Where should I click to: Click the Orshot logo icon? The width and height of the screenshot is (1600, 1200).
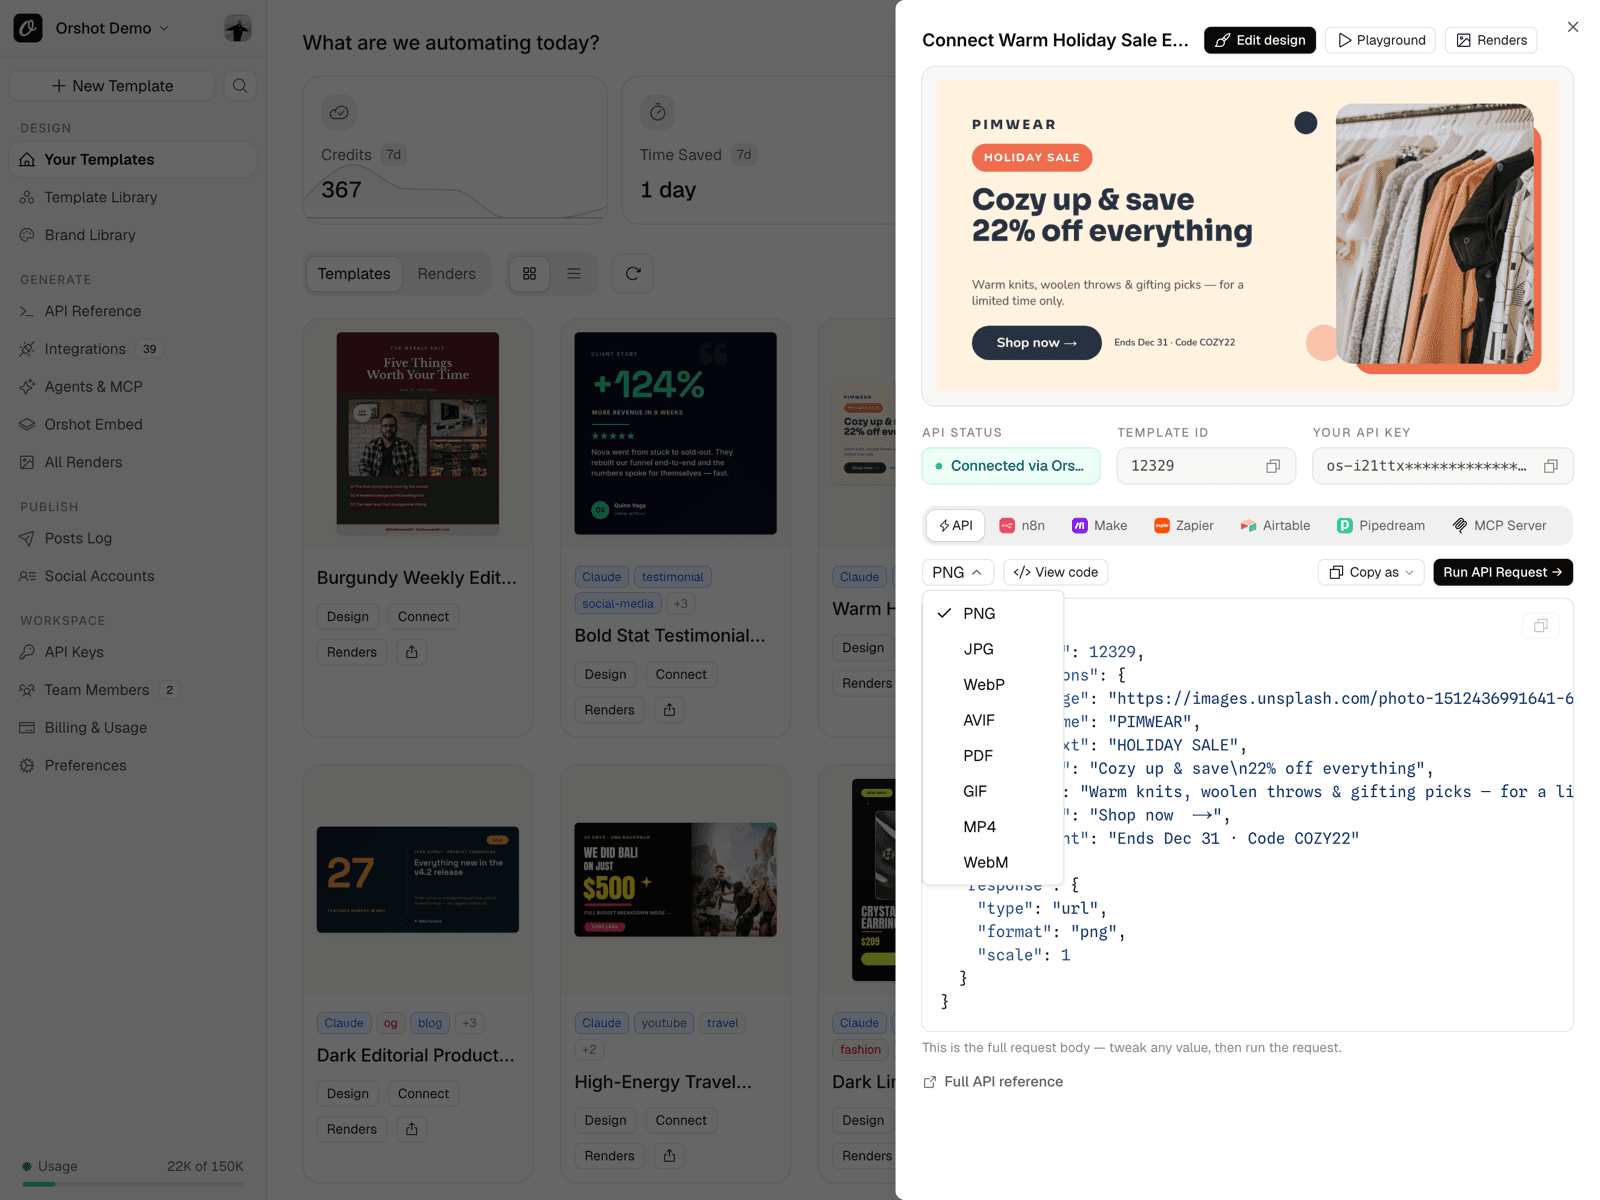28,28
